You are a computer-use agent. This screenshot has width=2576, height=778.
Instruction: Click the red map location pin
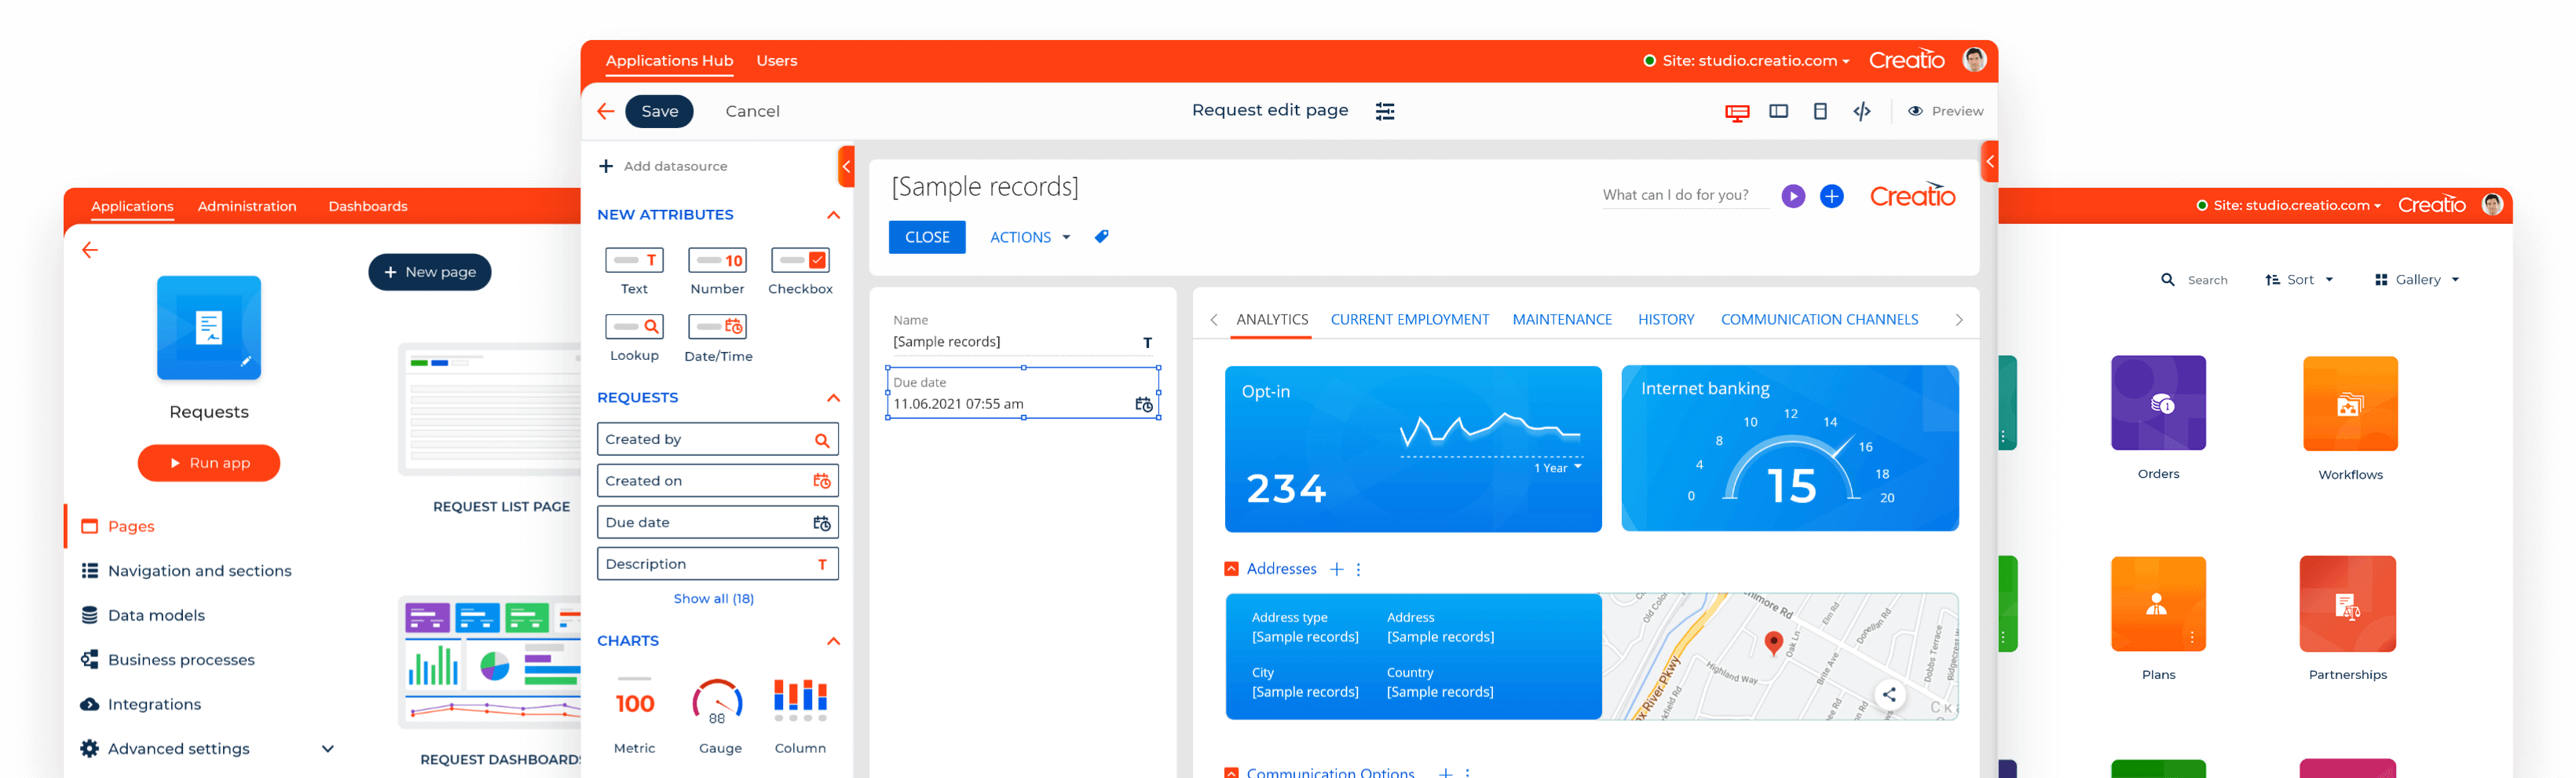pyautogui.click(x=1773, y=642)
